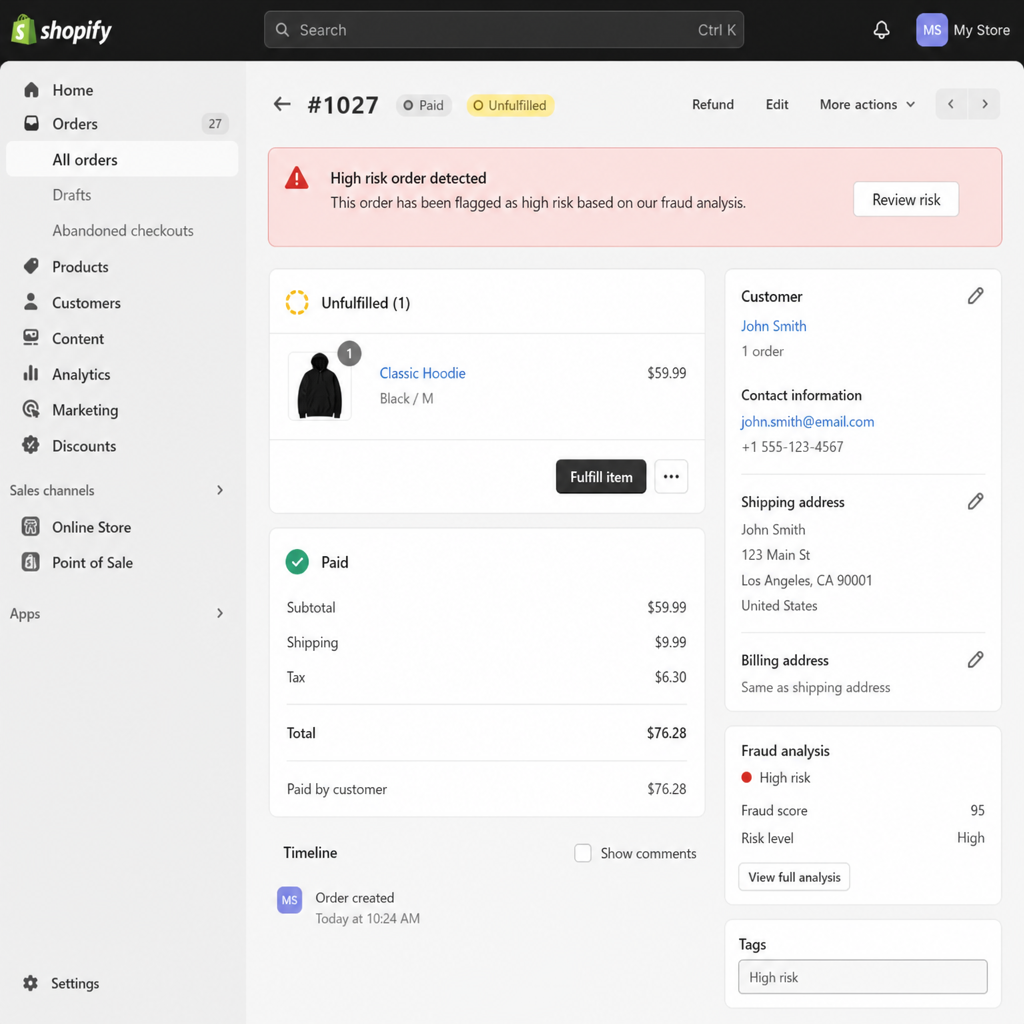Click the Paid status badge
The image size is (1024, 1024).
point(424,105)
